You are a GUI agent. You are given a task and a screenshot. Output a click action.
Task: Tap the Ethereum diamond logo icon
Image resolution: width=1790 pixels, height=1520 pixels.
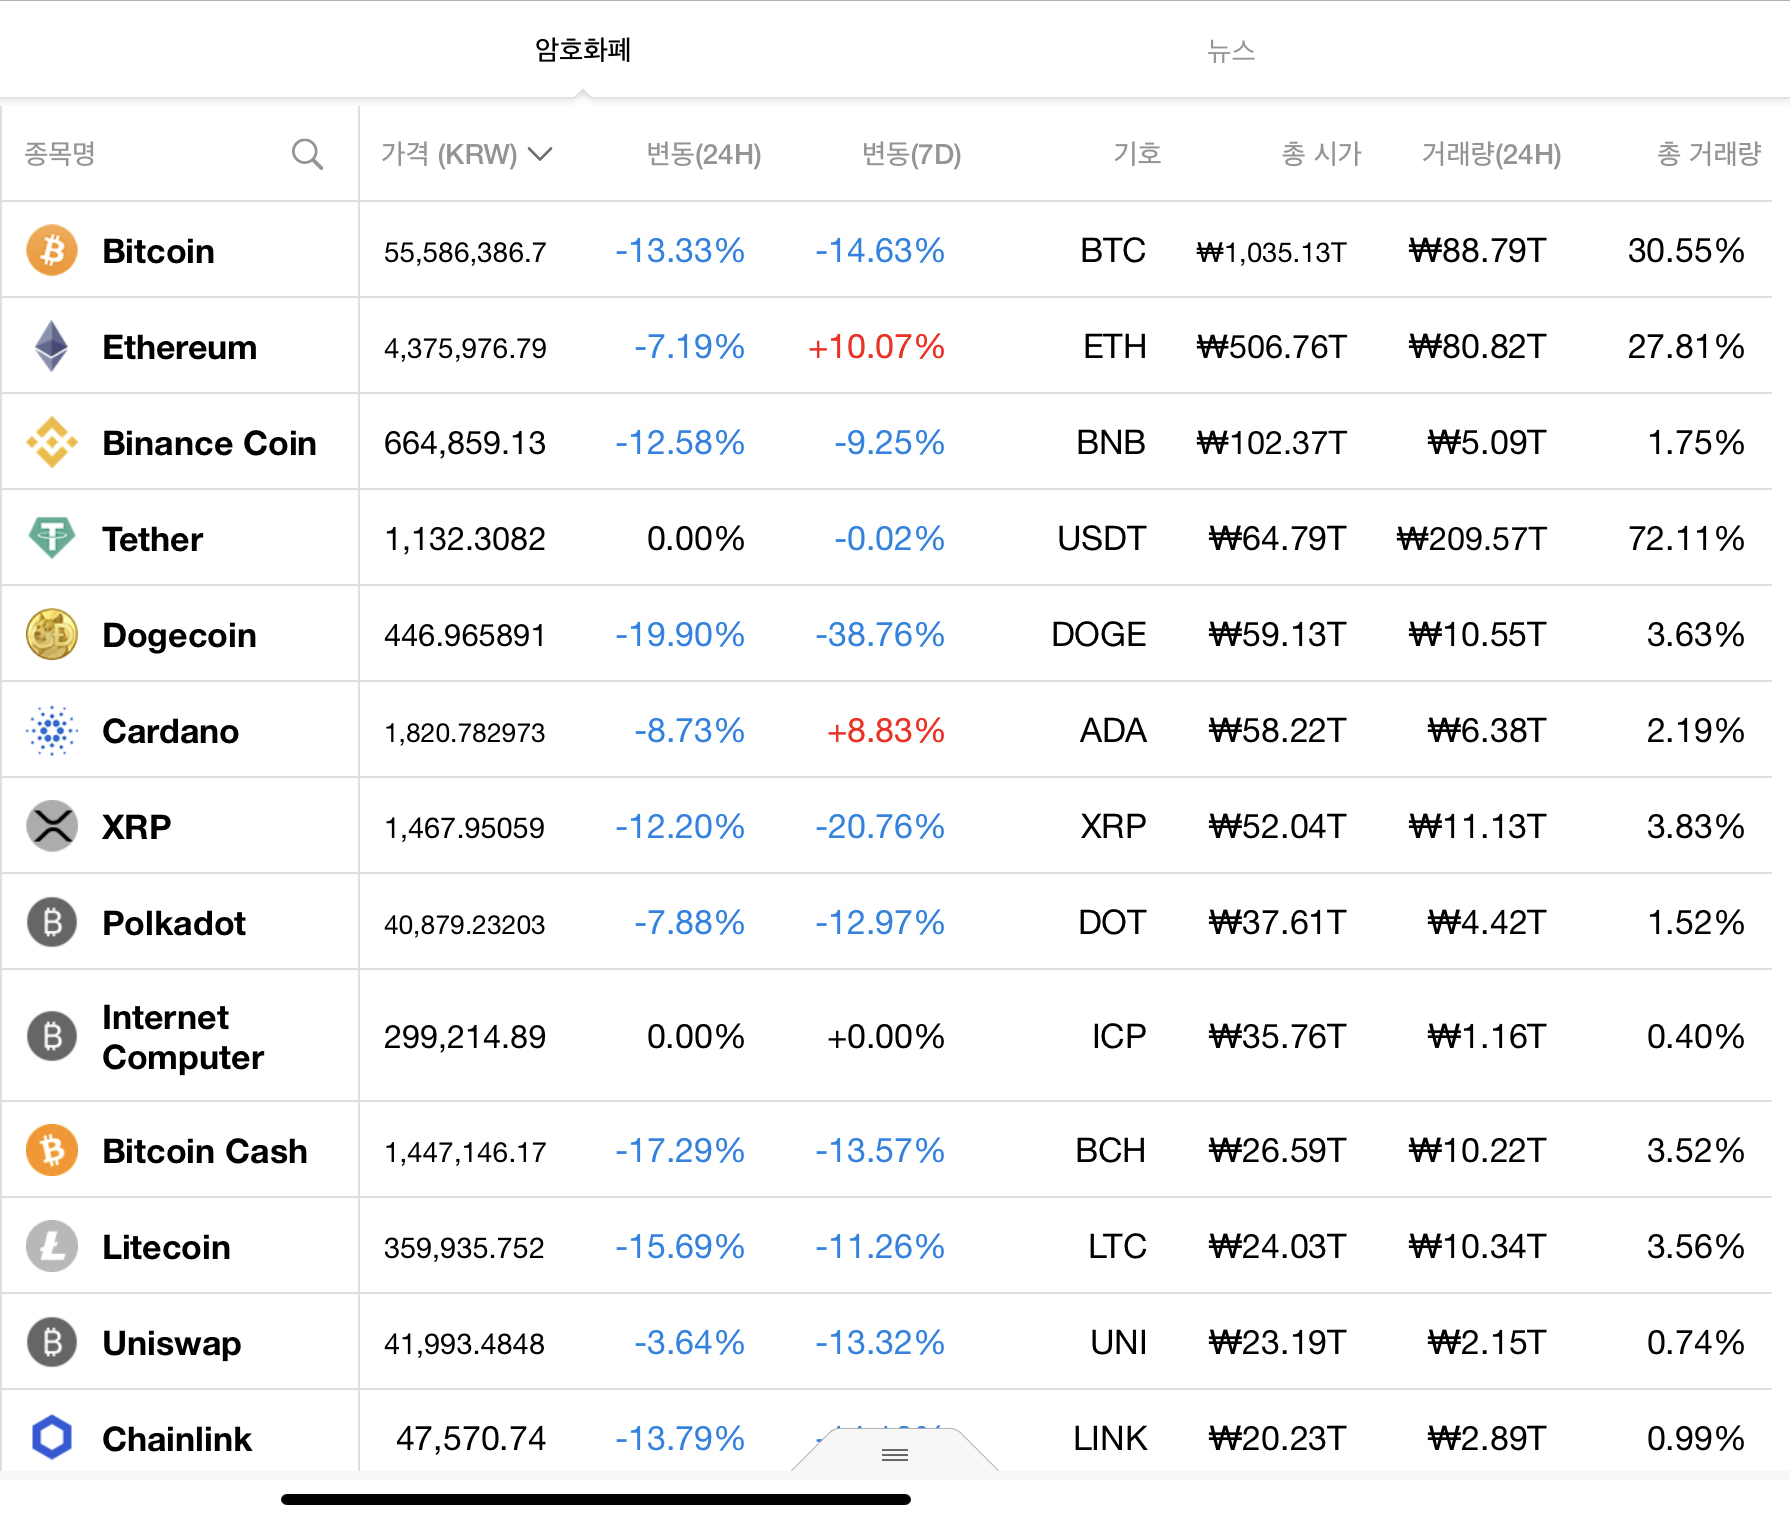click(x=52, y=346)
